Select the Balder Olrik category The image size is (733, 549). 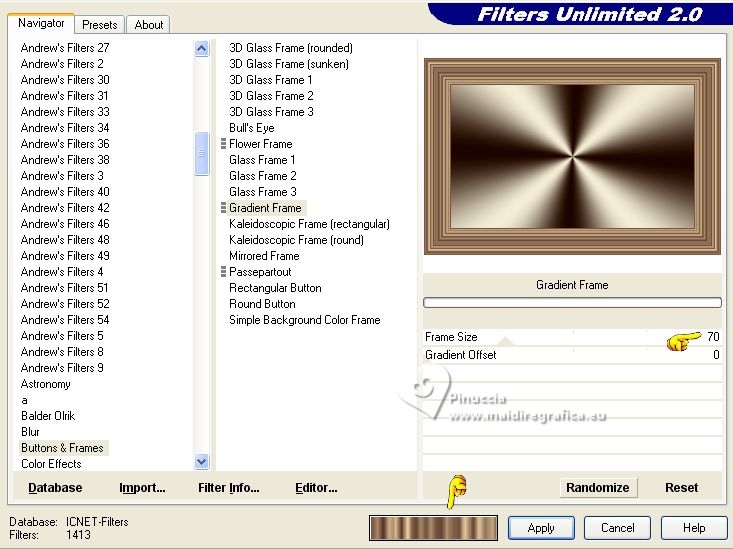(48, 416)
